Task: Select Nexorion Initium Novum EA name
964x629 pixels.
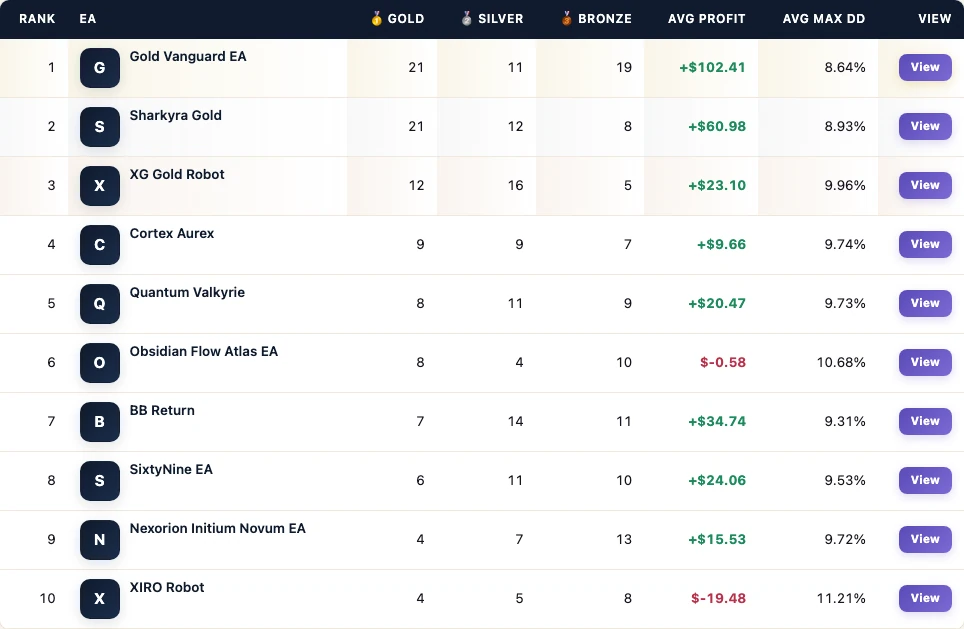Action: click(x=217, y=529)
